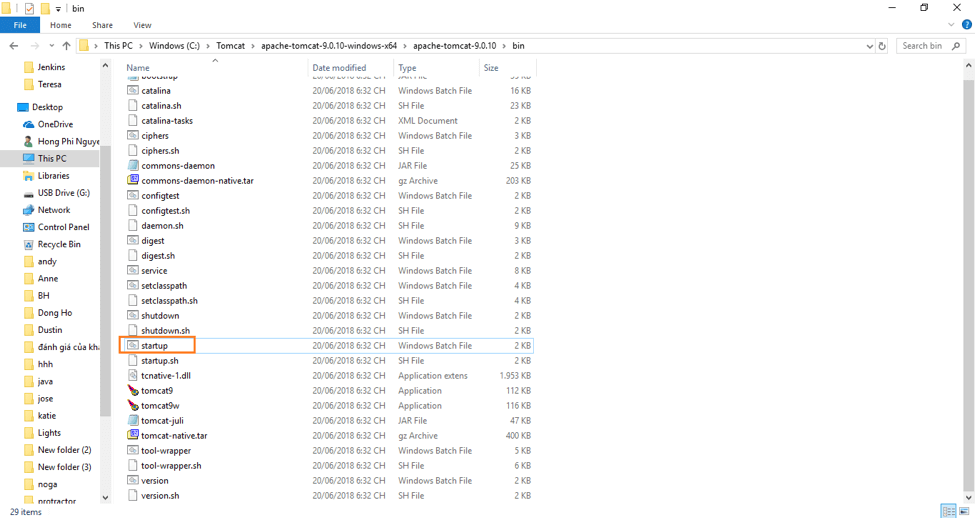Click the Network sidebar icon
The image size is (975, 518).
pos(28,210)
